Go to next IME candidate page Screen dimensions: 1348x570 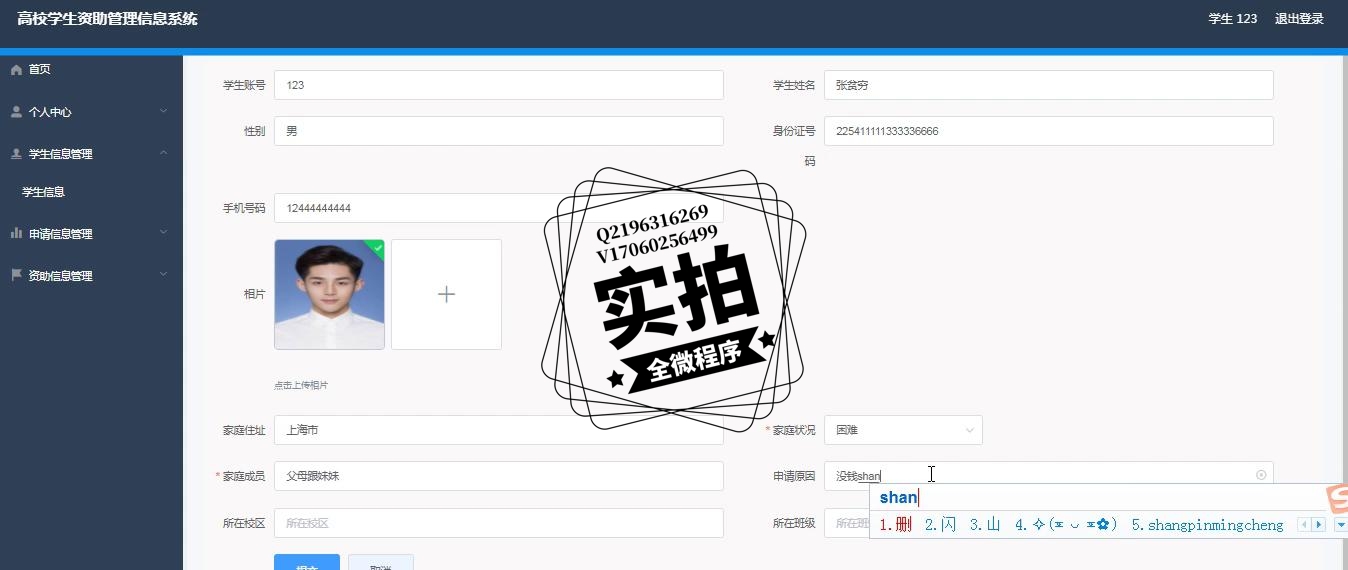pyautogui.click(x=1318, y=524)
